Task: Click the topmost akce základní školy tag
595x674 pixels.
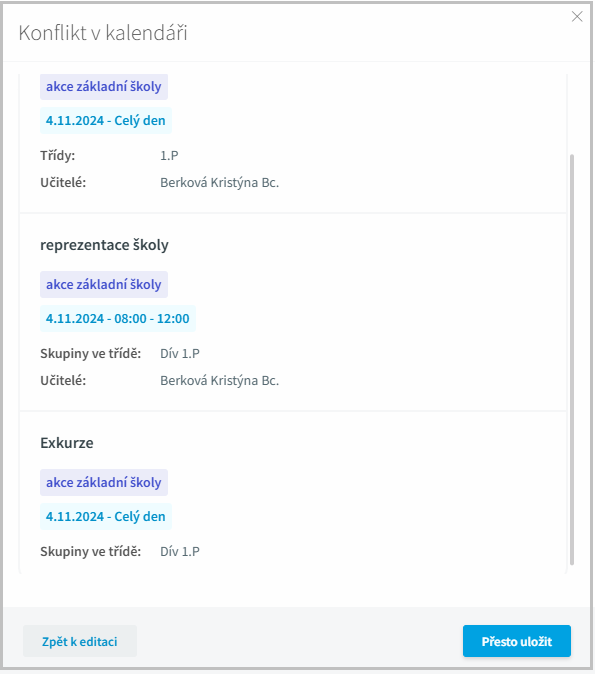Action: tap(104, 86)
